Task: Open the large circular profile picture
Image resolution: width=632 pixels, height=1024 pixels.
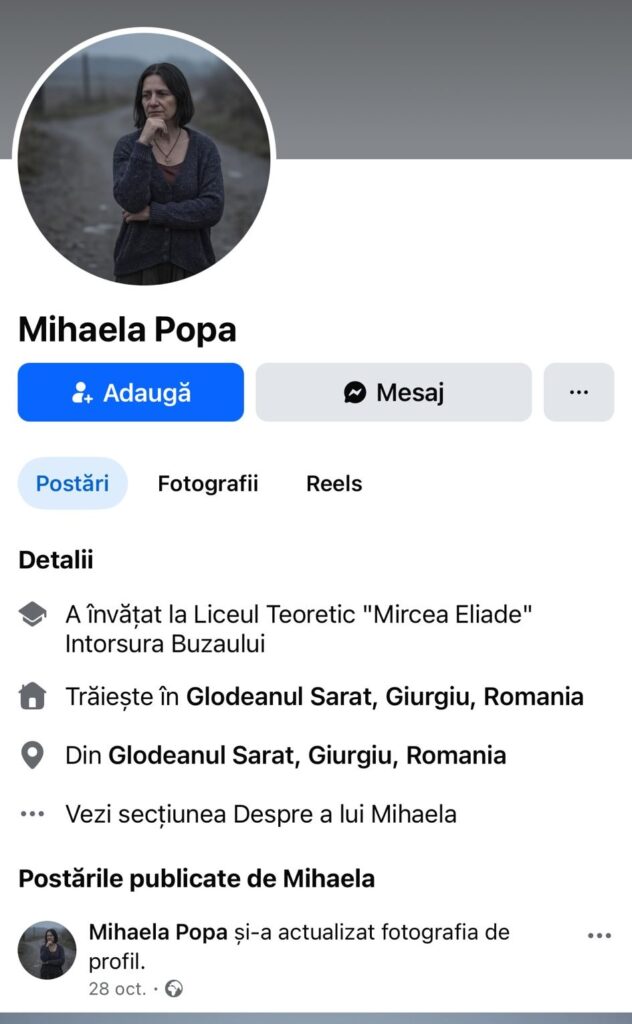Action: click(x=144, y=157)
